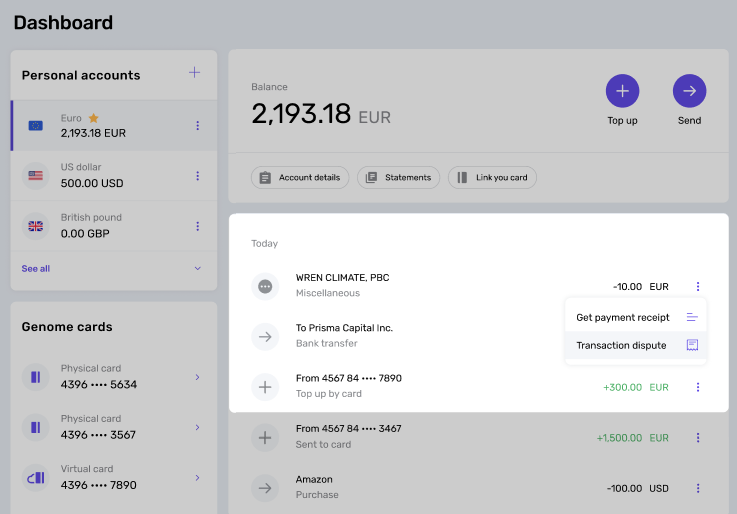Click the See all link
Viewport: 737px width, 514px height.
[36, 269]
